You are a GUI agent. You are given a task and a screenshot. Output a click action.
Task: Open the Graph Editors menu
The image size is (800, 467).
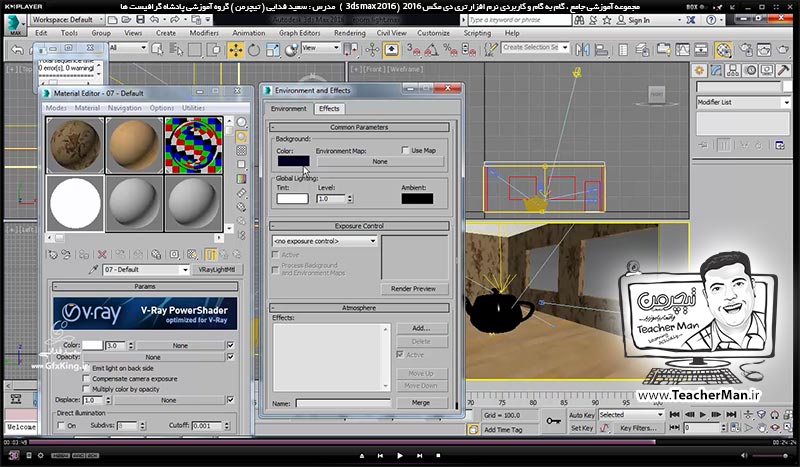pos(299,33)
